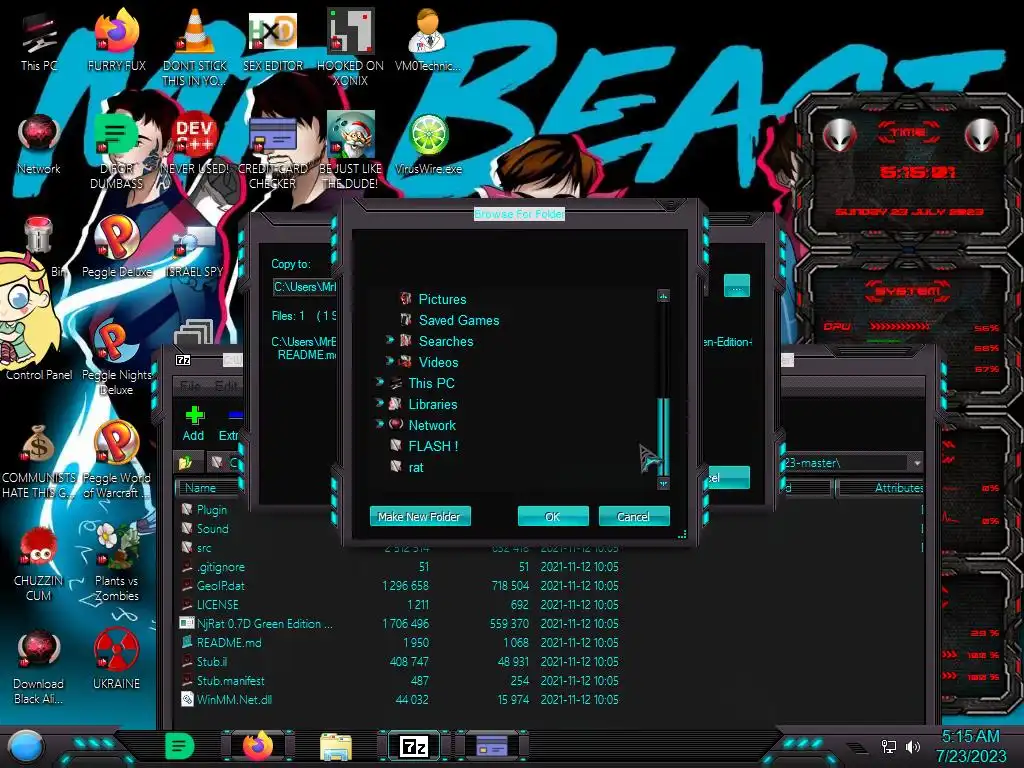Click the folder tree scrollbar thumb
The height and width of the screenshot is (768, 1024).
pyautogui.click(x=664, y=435)
